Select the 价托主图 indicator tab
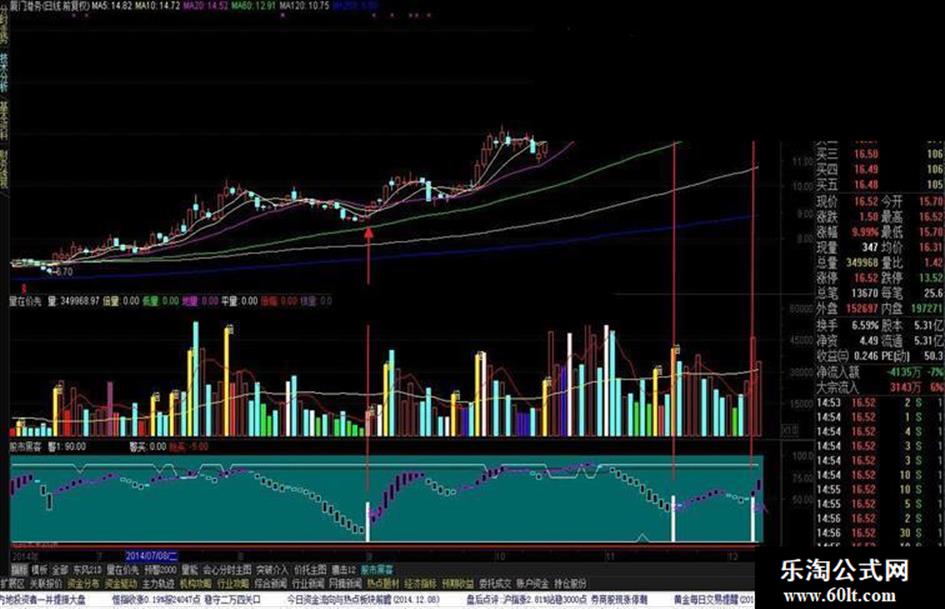This screenshot has width=945, height=609. pyautogui.click(x=310, y=570)
